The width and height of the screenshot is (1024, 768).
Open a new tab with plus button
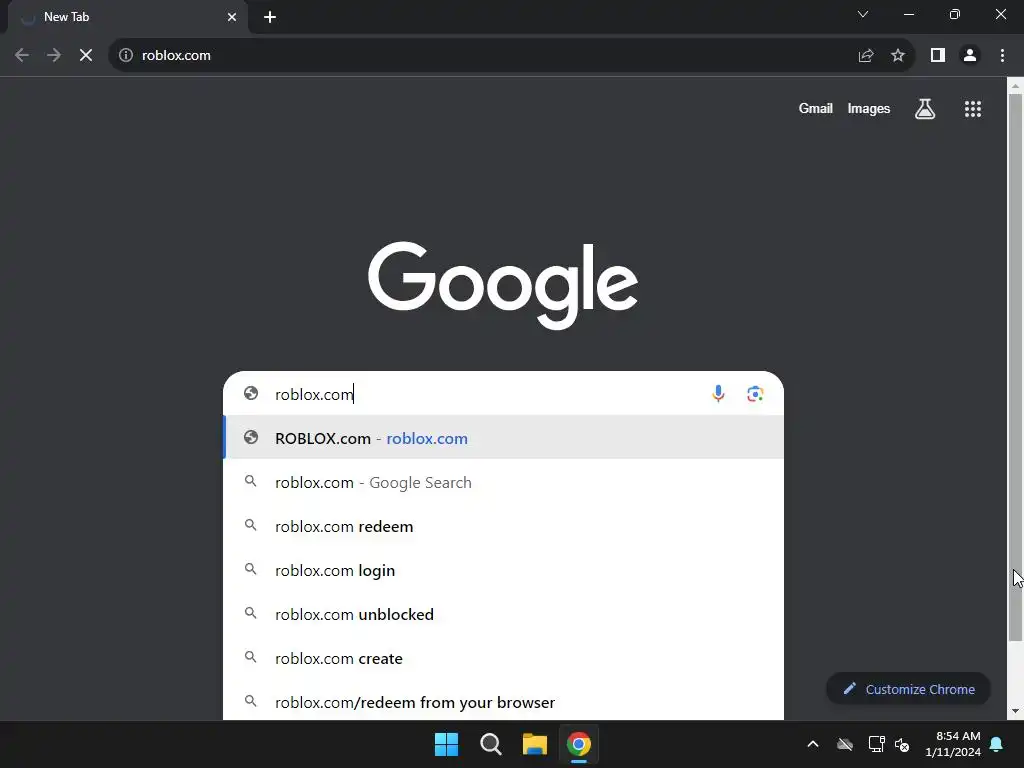(270, 17)
